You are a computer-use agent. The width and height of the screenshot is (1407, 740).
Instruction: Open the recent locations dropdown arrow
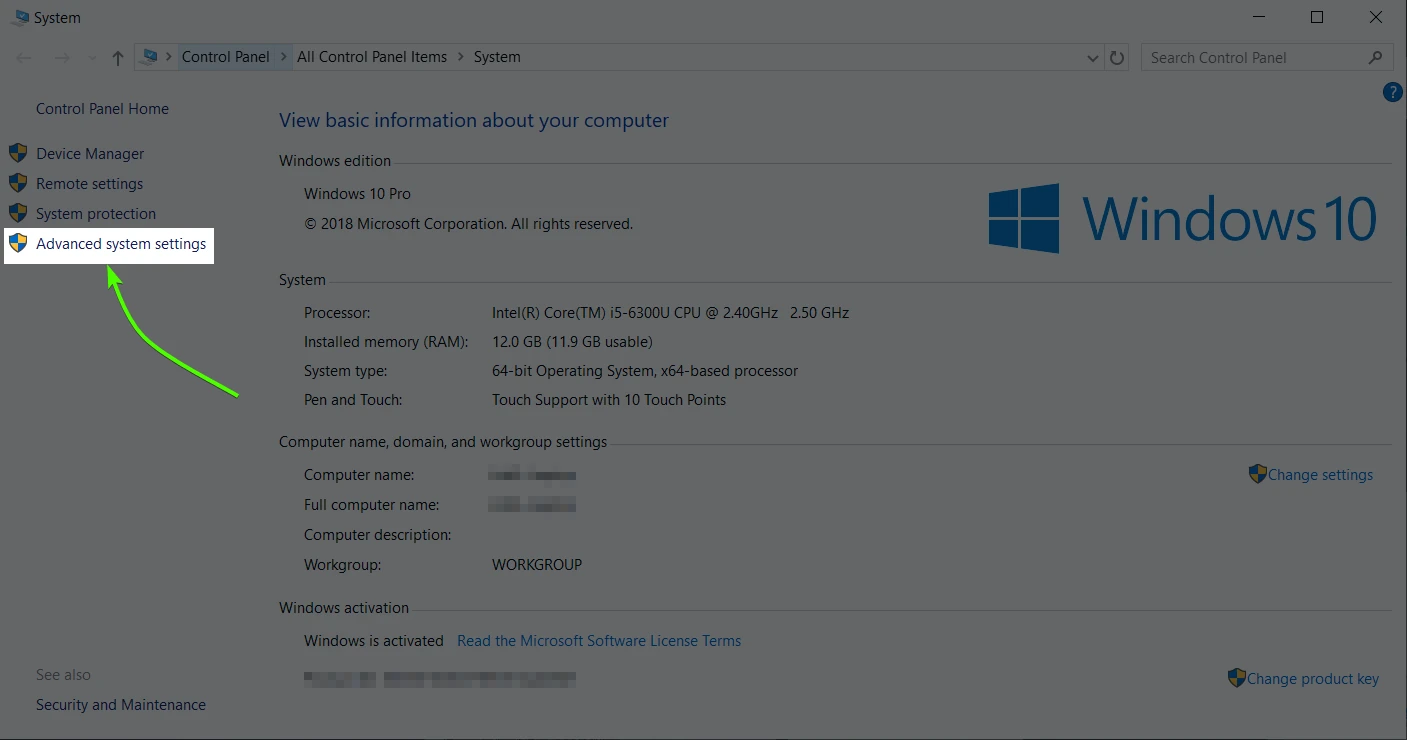92,58
